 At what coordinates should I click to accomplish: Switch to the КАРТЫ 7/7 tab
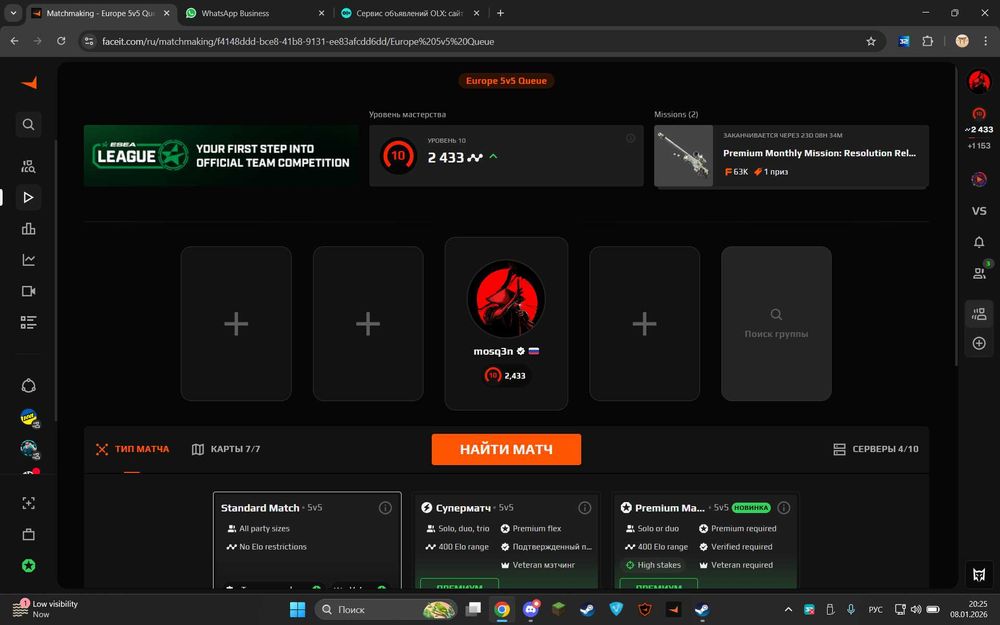[x=226, y=449]
